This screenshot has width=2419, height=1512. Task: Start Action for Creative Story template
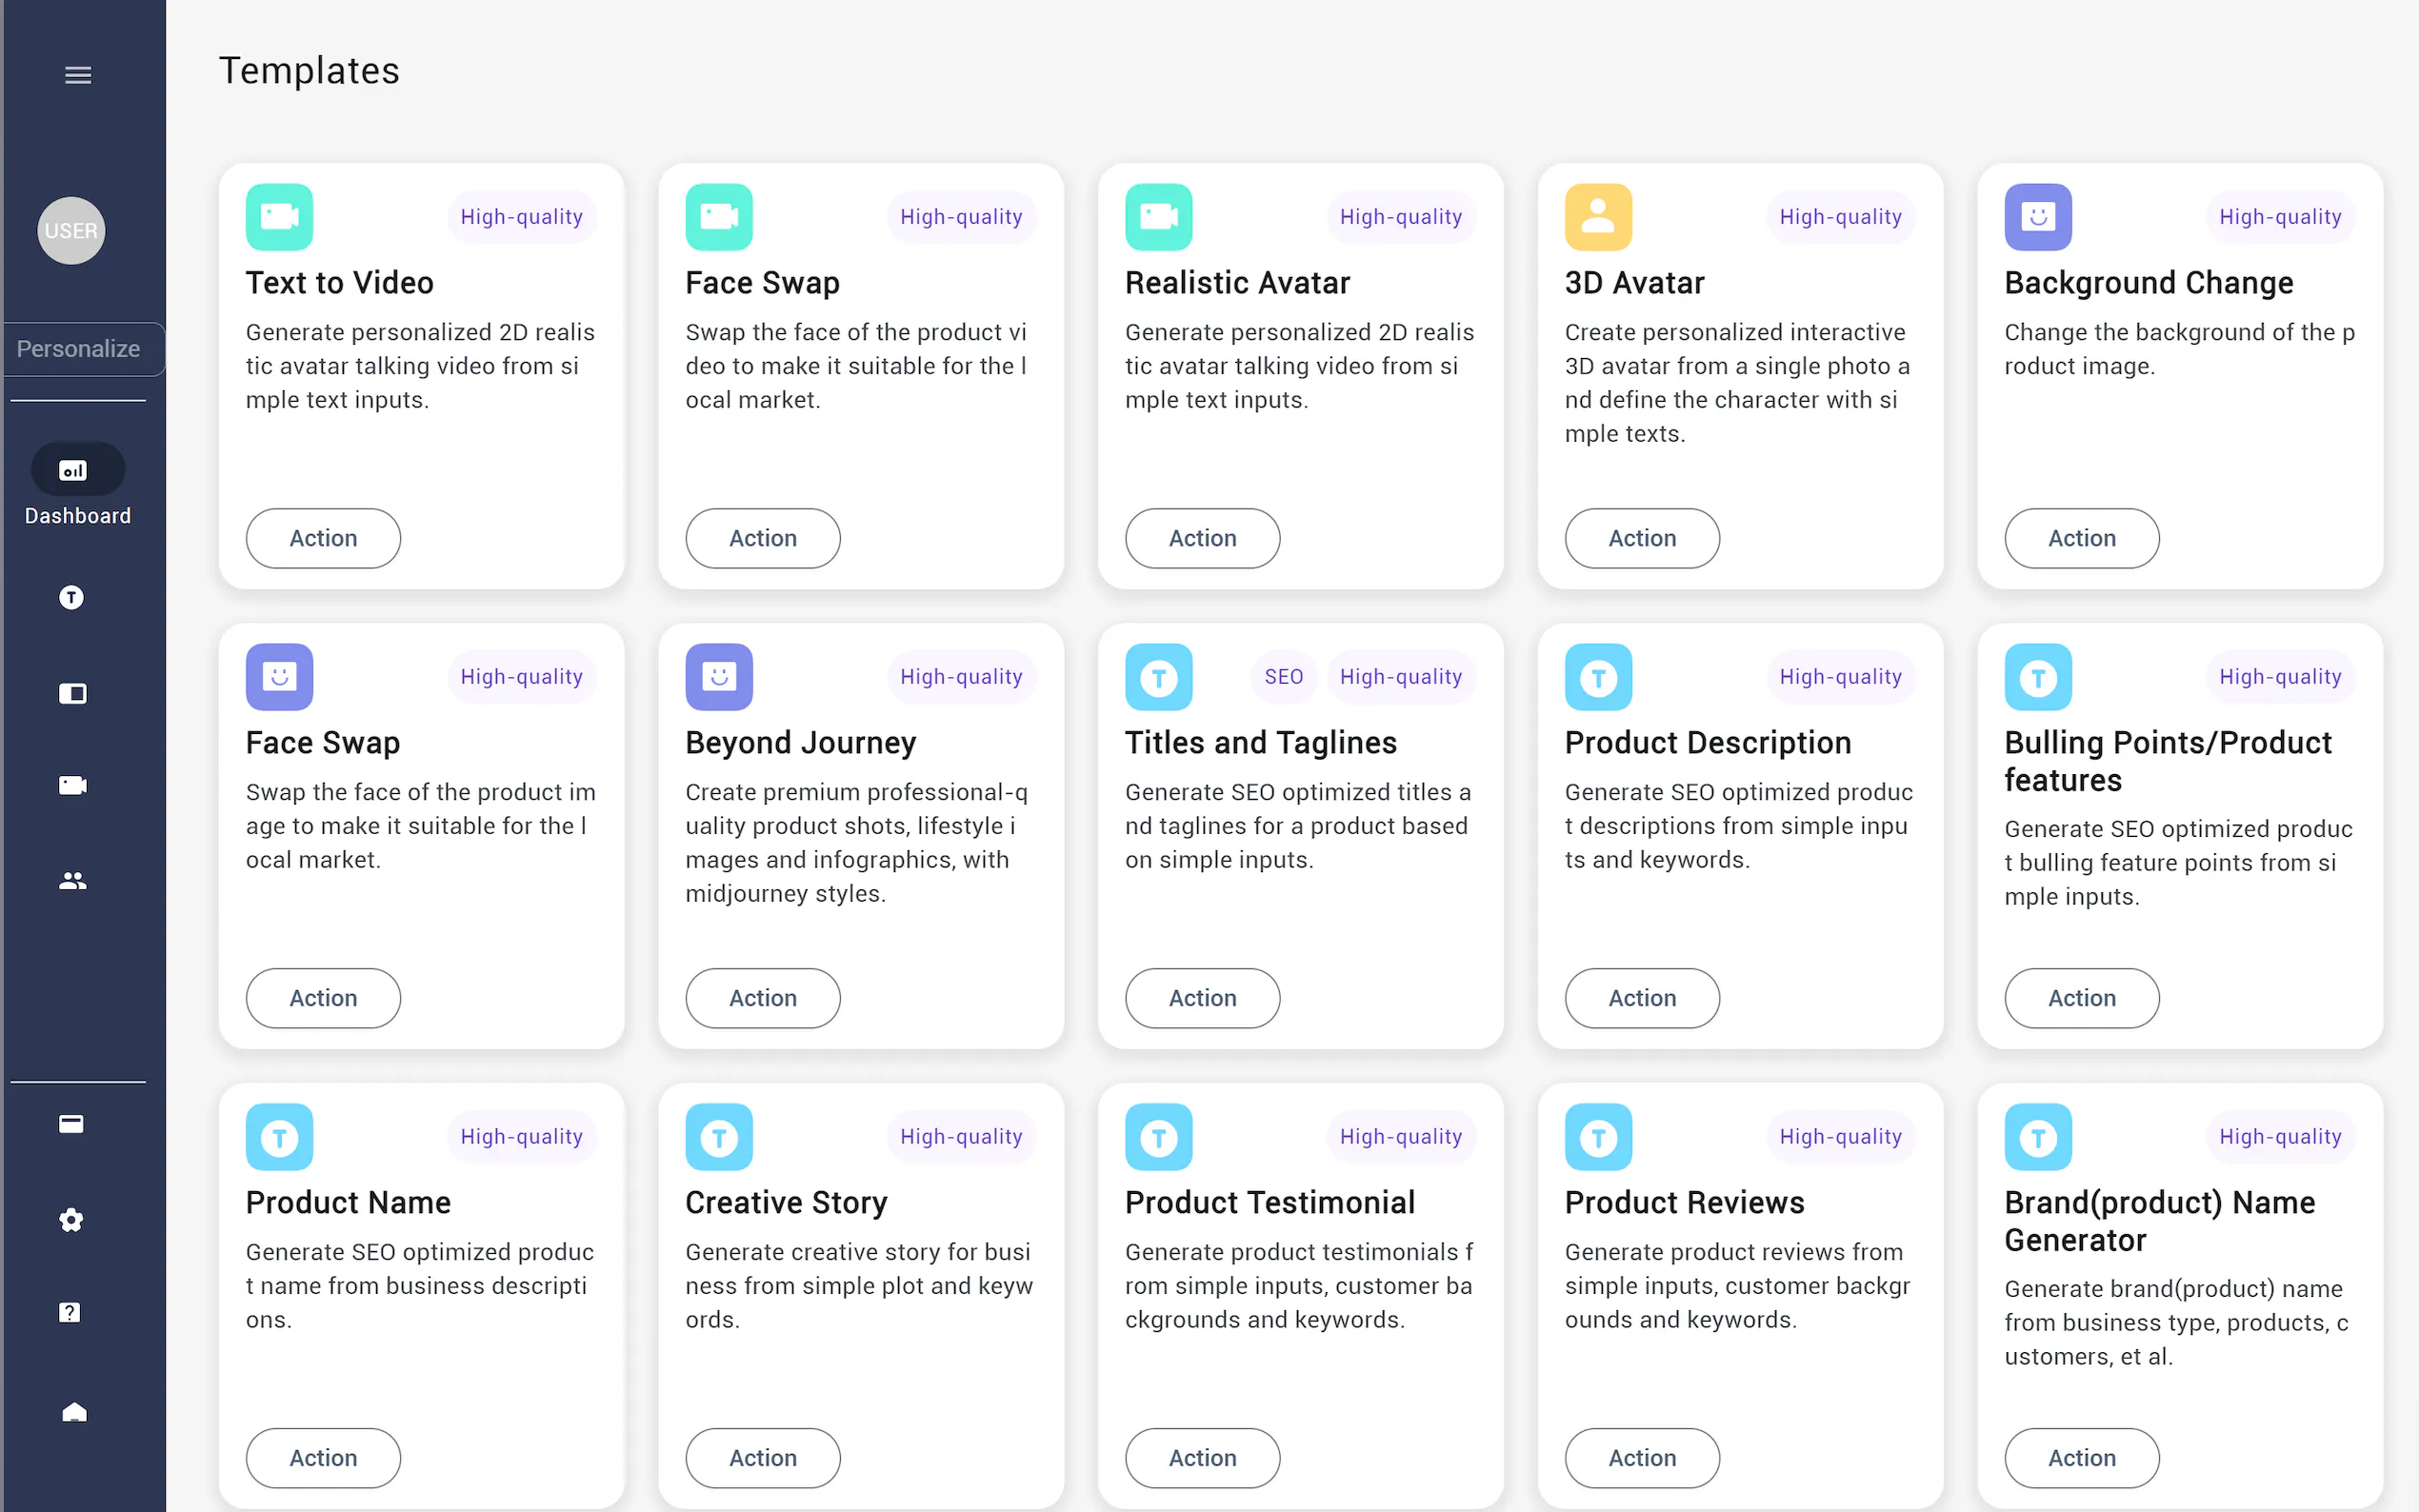point(762,1458)
